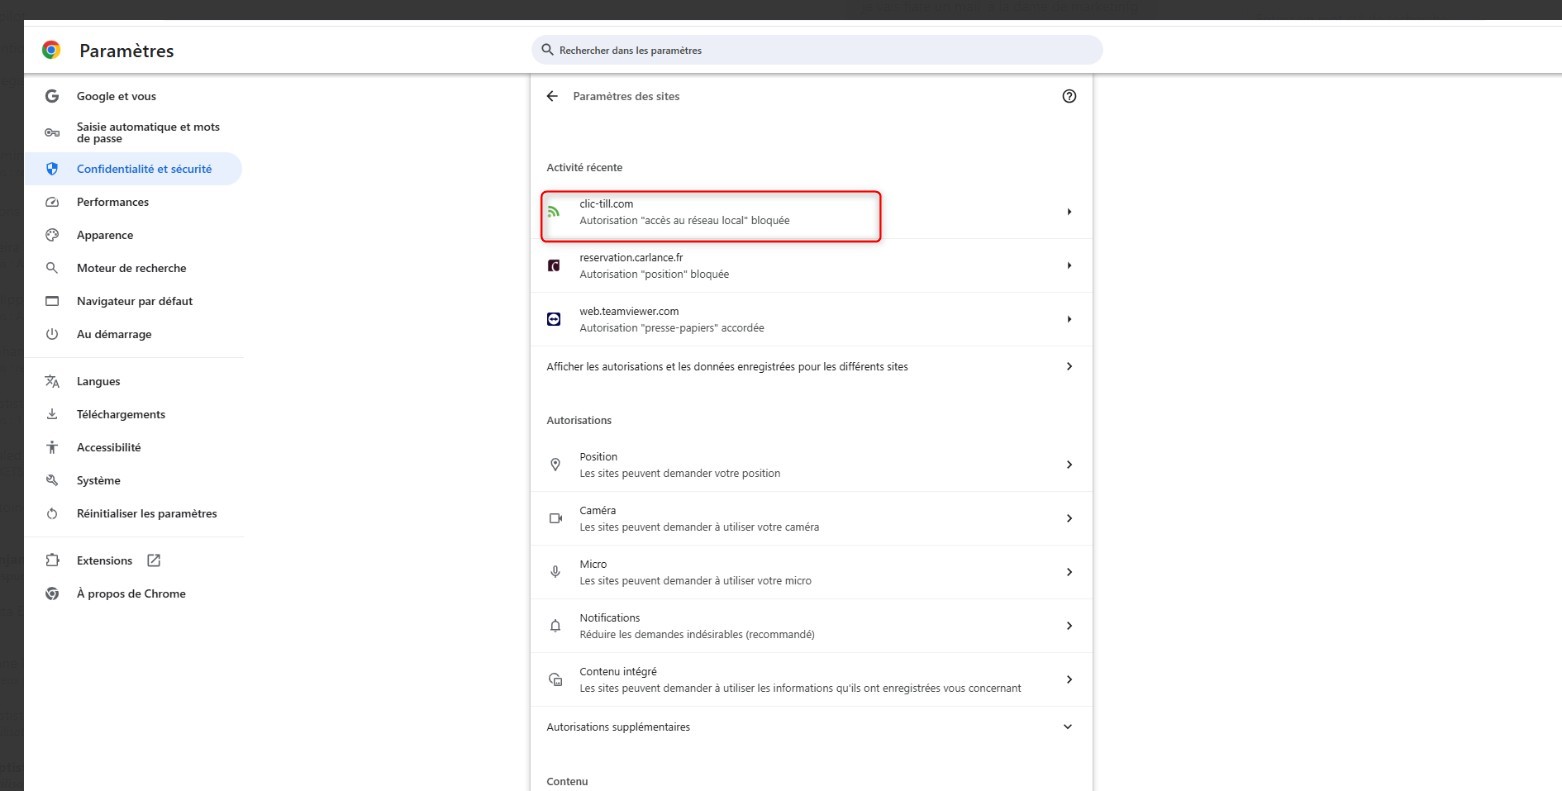
Task: Click À propos de Chrome
Action: pos(131,594)
